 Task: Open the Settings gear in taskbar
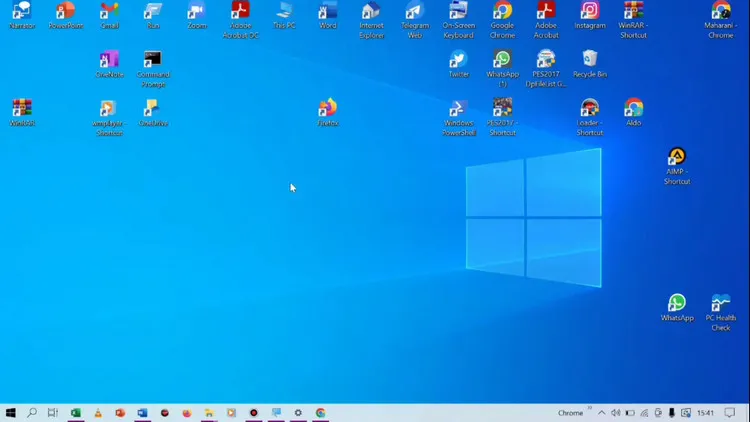coord(298,412)
